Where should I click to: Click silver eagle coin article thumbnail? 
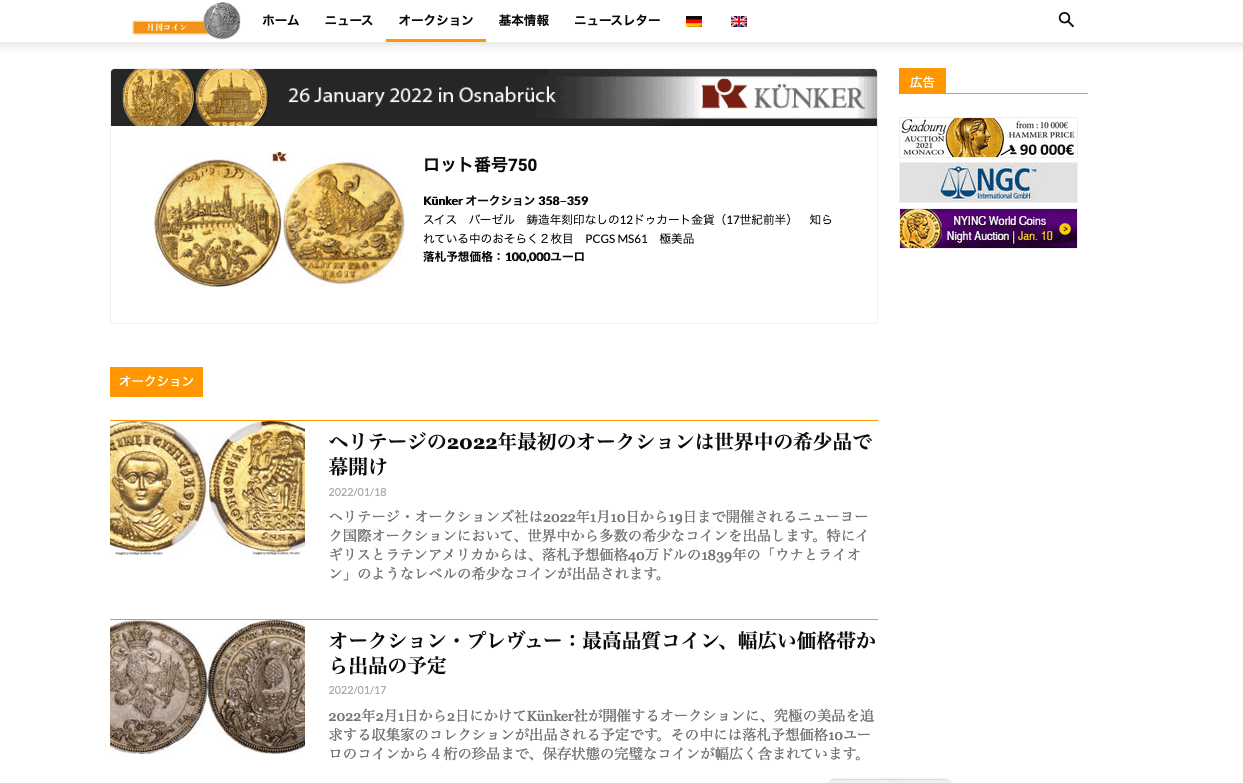[x=207, y=687]
